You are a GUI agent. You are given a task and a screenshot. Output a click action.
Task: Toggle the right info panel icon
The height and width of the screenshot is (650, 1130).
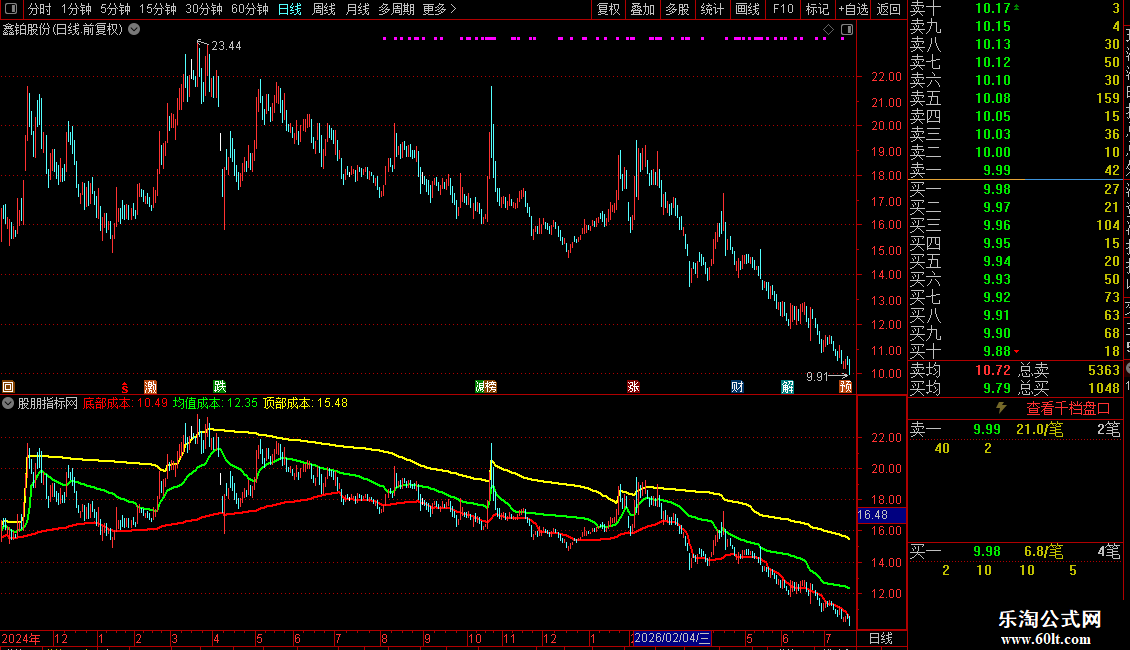(847, 30)
